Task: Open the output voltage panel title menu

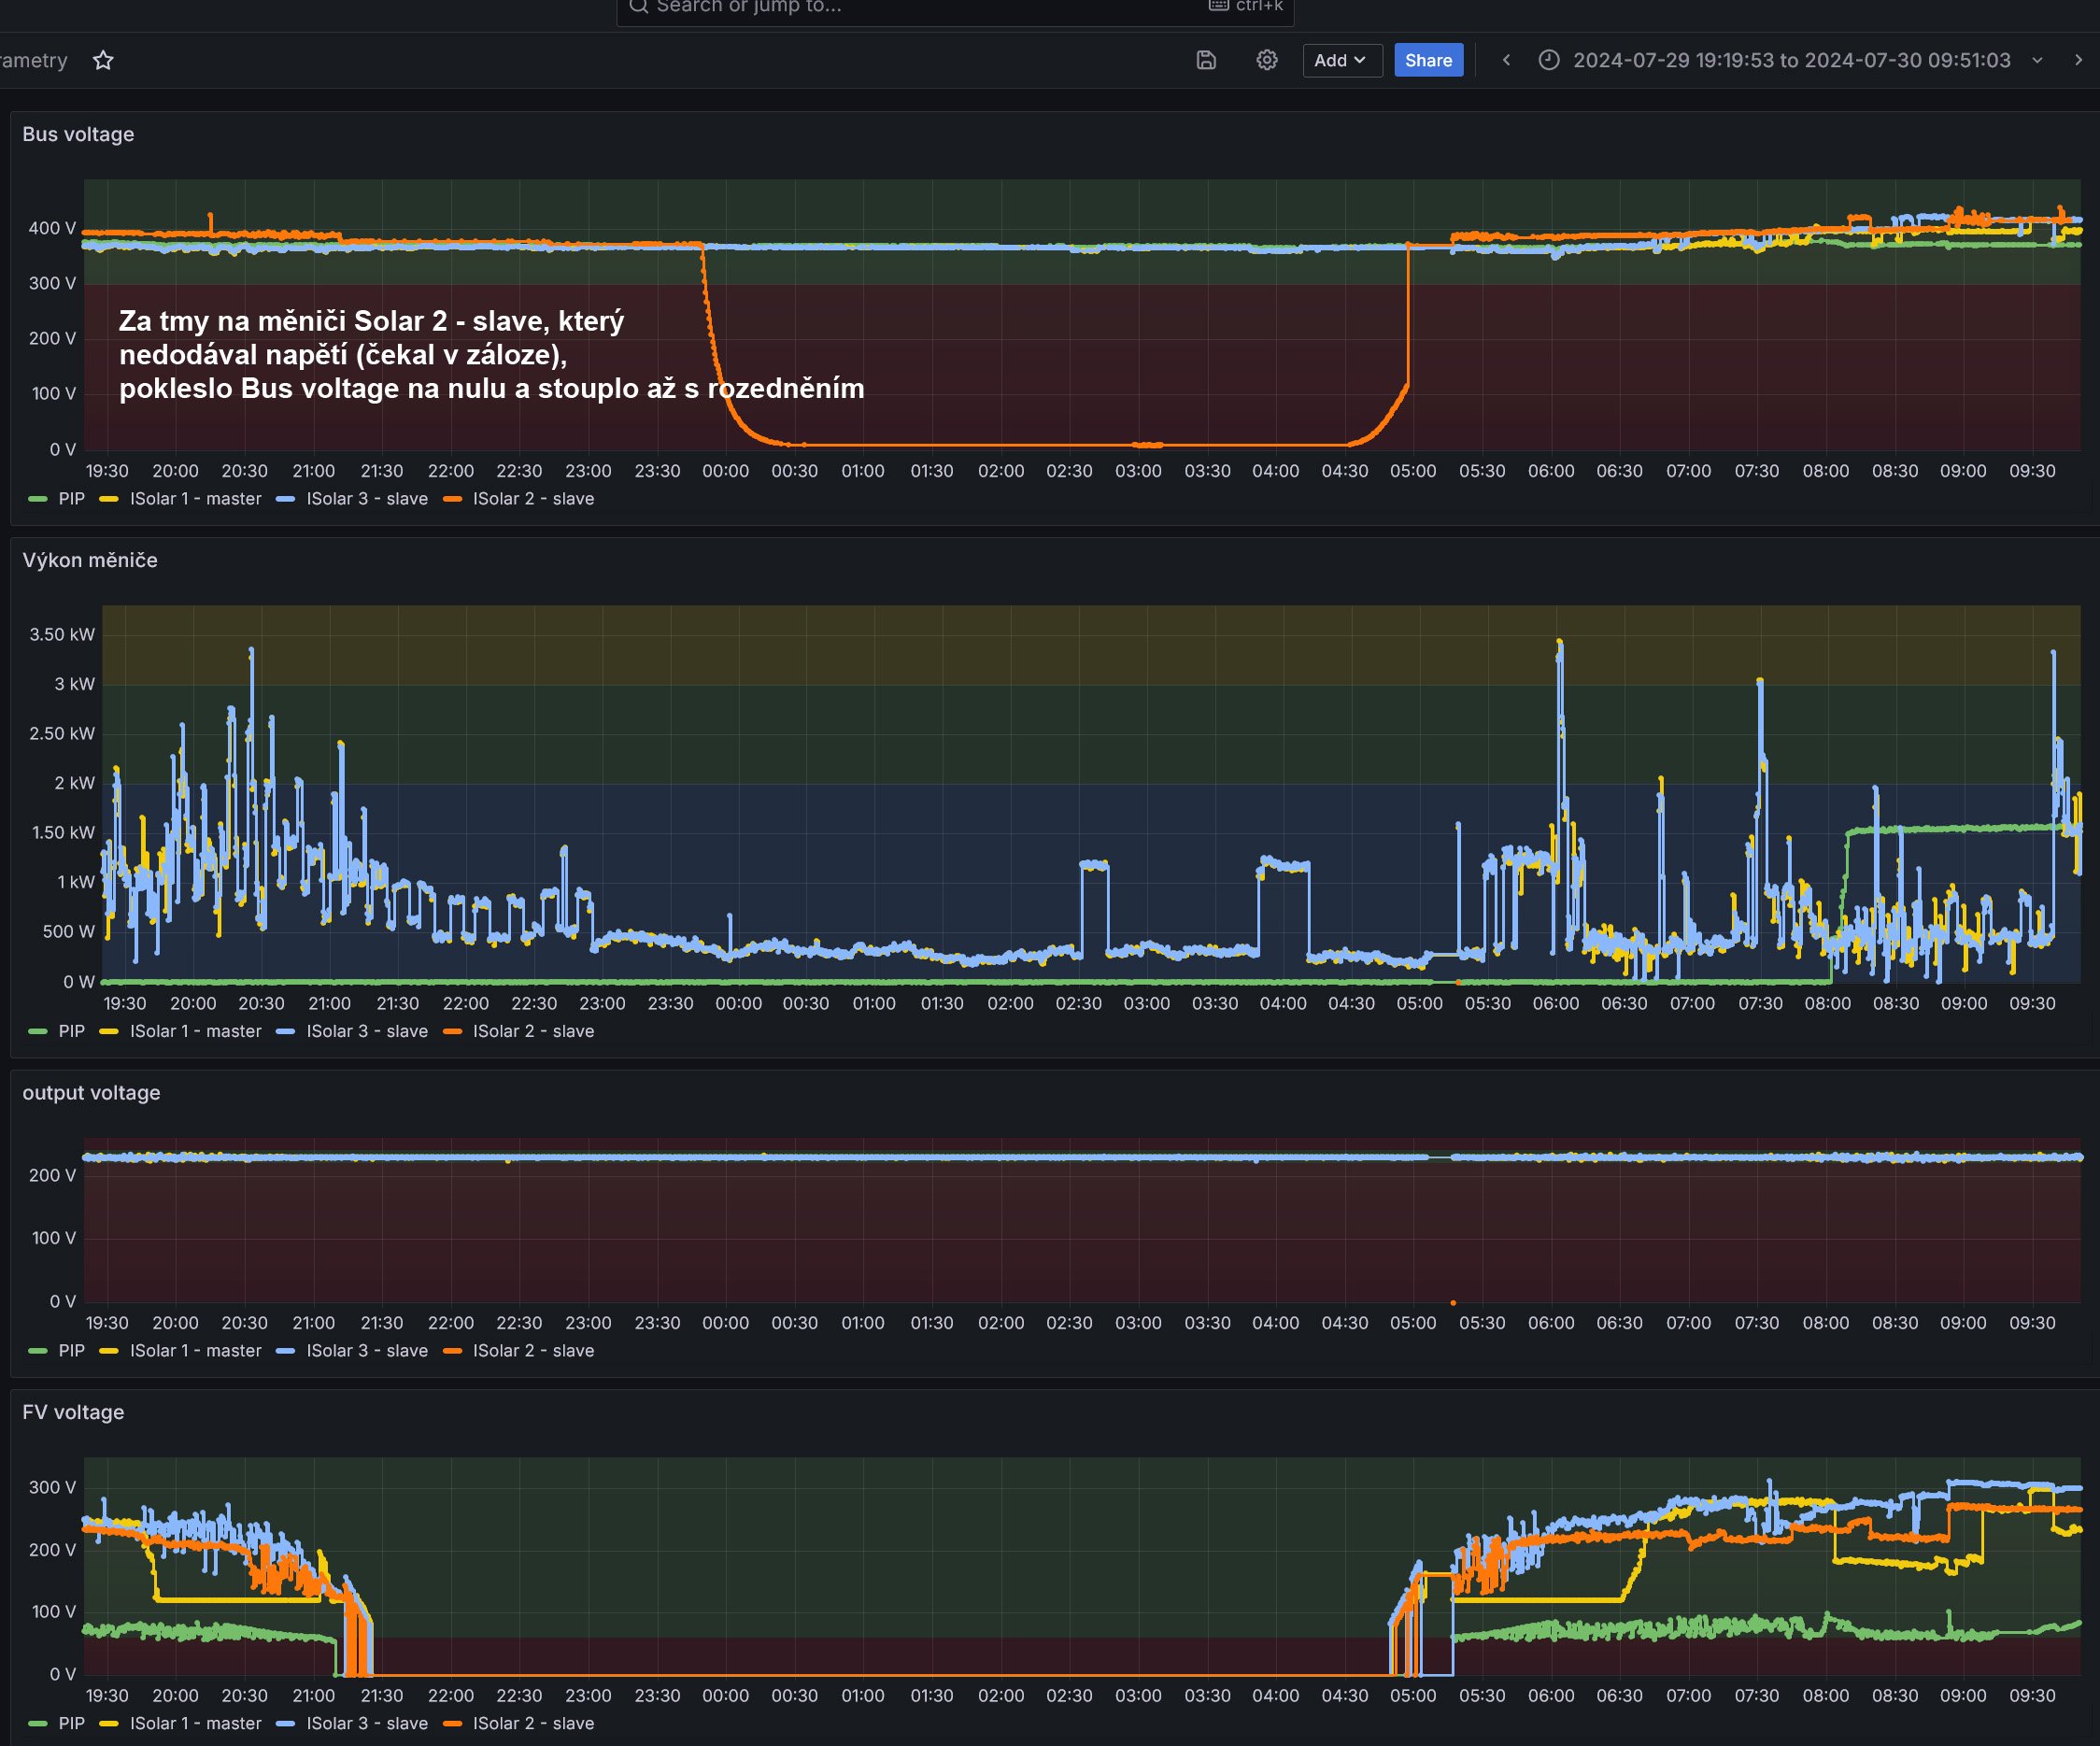Action: [91, 1093]
